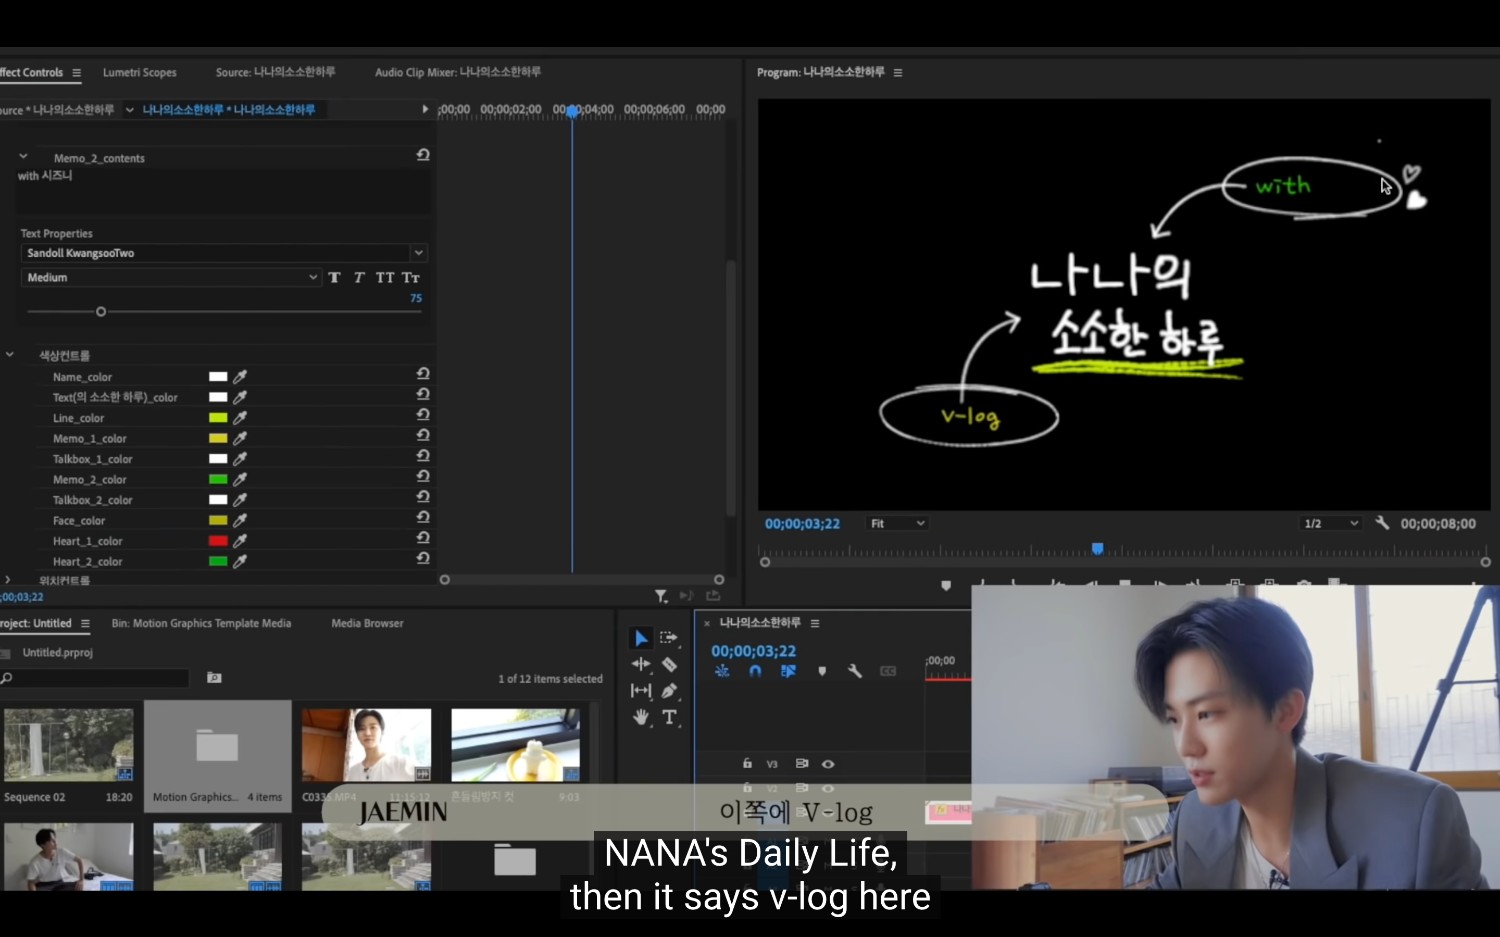Screen dimensions: 1500x937
Task: Toggle V3 track output eye
Action: tap(828, 763)
